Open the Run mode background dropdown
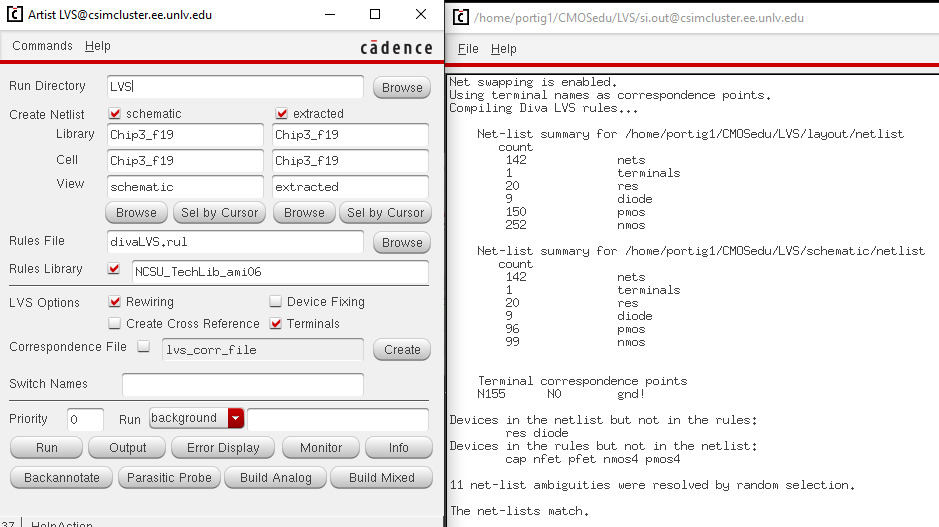Screen dimensions: 939x527 coord(235,419)
